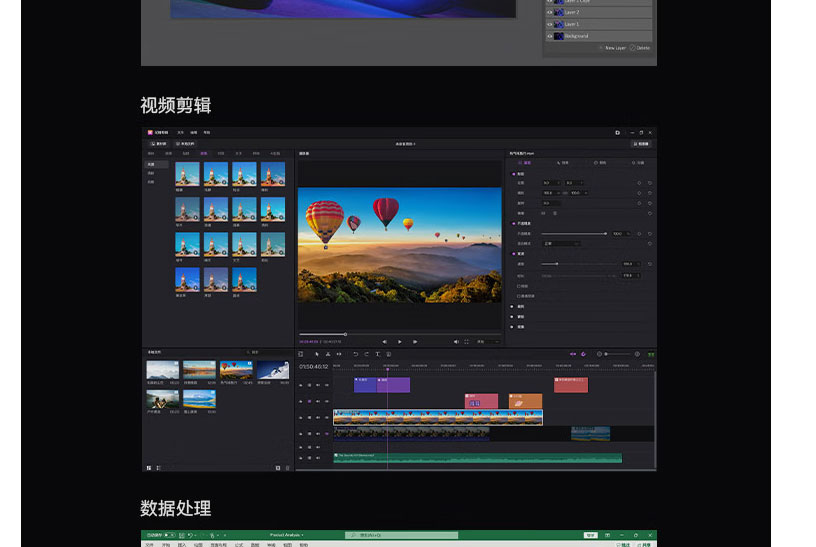816x547 pixels.
Task: Open the fourth tab of the properties panel
Action: pos(638,163)
